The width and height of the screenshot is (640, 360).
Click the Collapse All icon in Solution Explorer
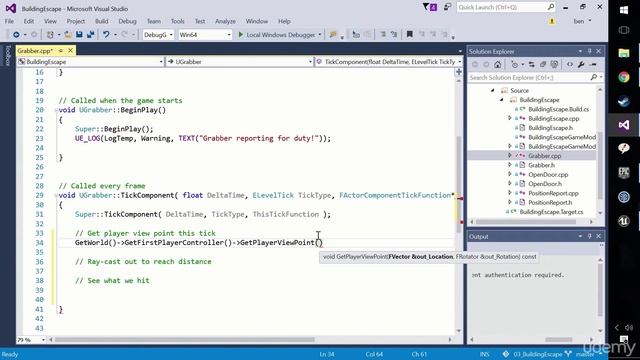542,64
